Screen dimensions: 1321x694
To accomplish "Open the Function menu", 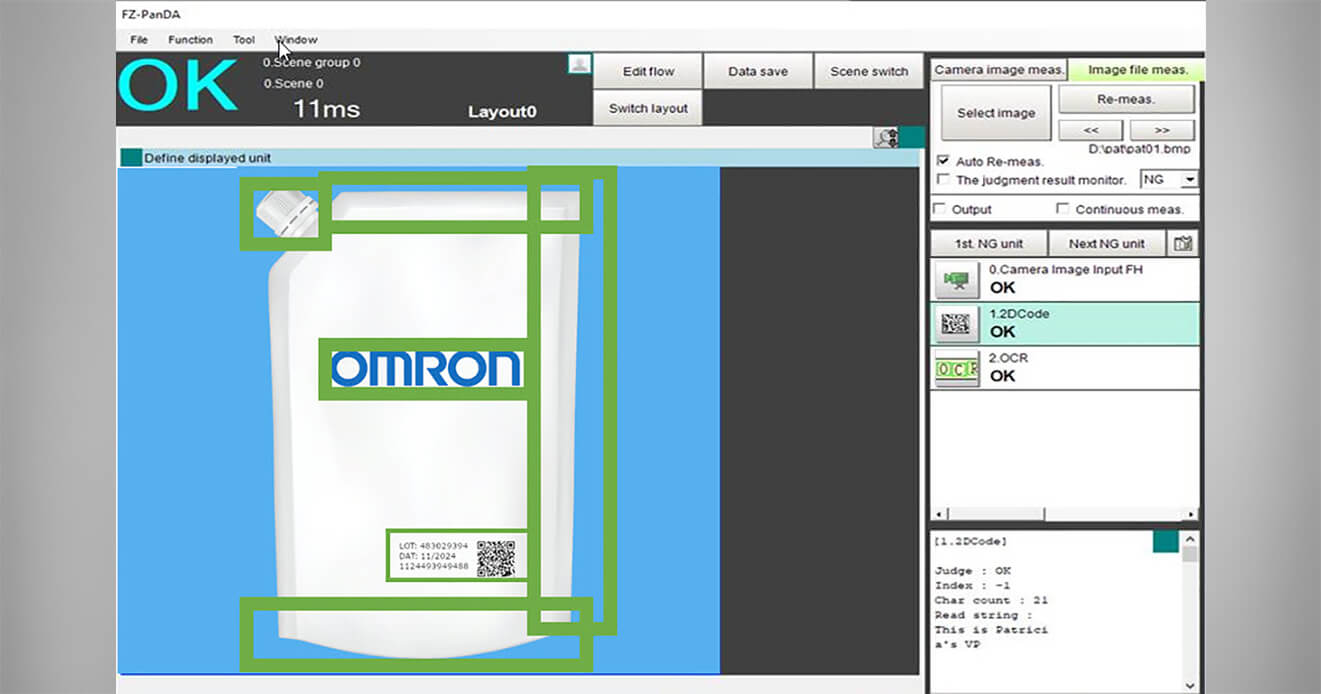I will pos(190,40).
